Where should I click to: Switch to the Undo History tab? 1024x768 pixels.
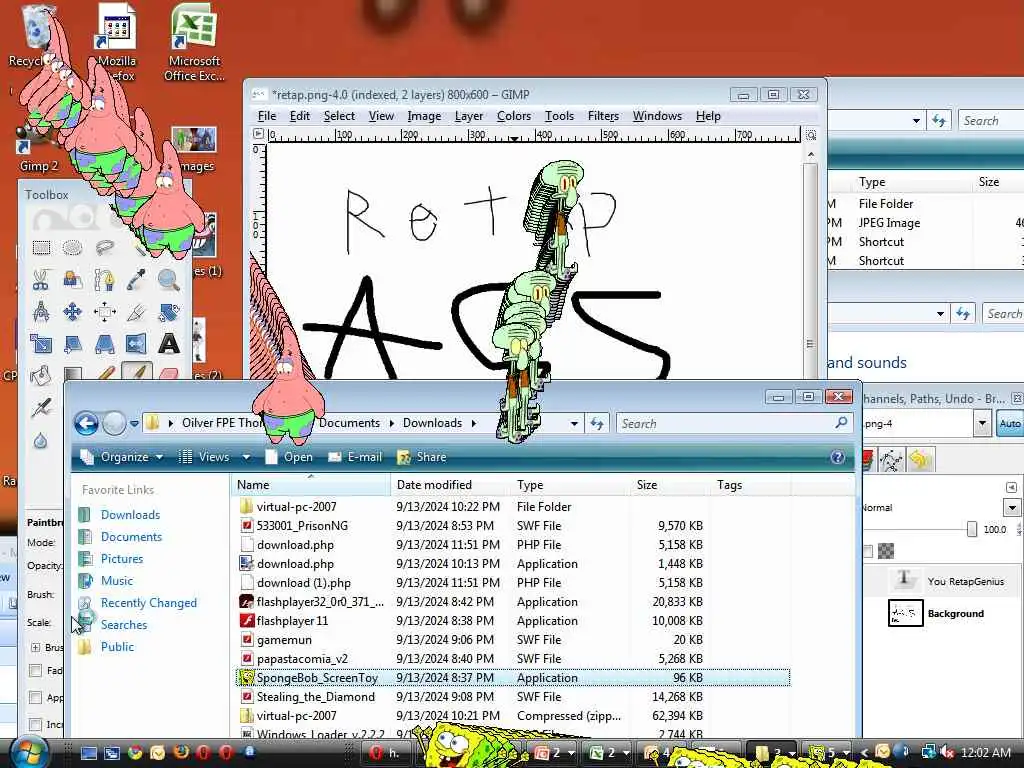tap(920, 460)
